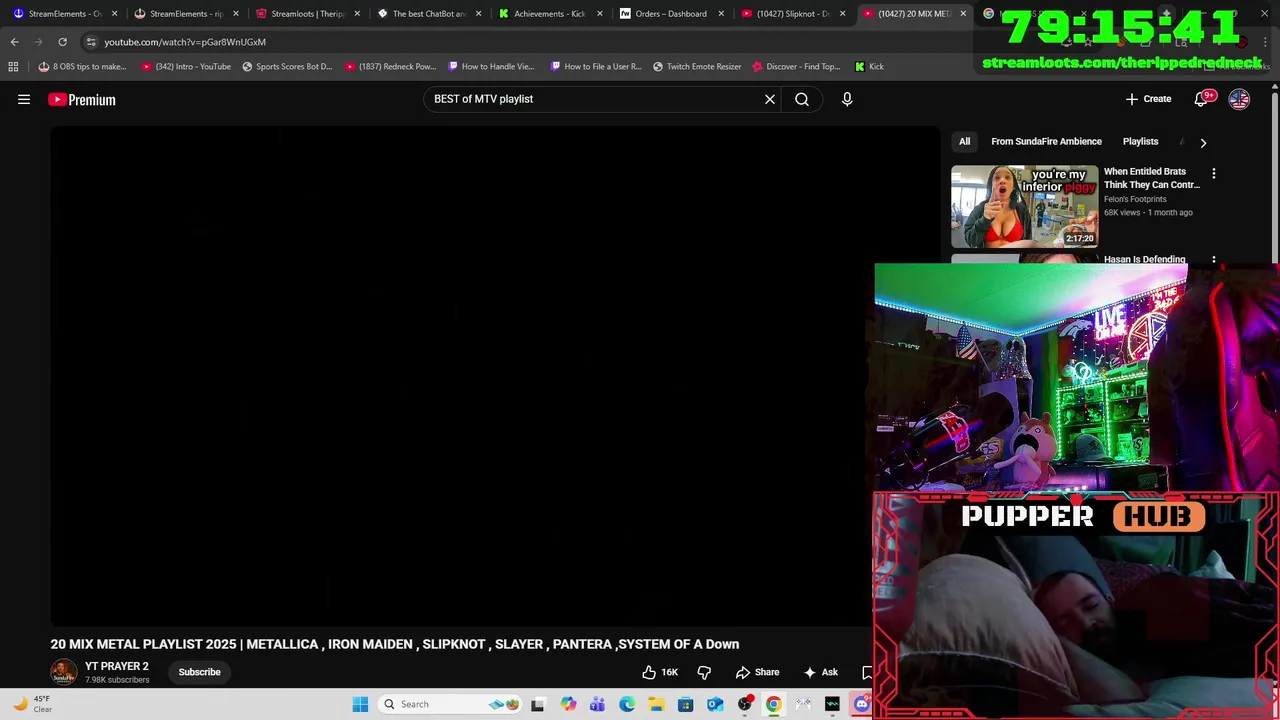
Task: Open Discover - Find Top bookmark
Action: [x=795, y=66]
